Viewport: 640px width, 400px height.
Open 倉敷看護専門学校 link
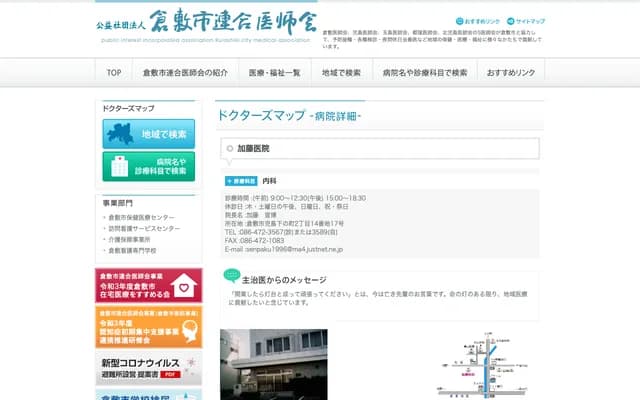point(132,251)
